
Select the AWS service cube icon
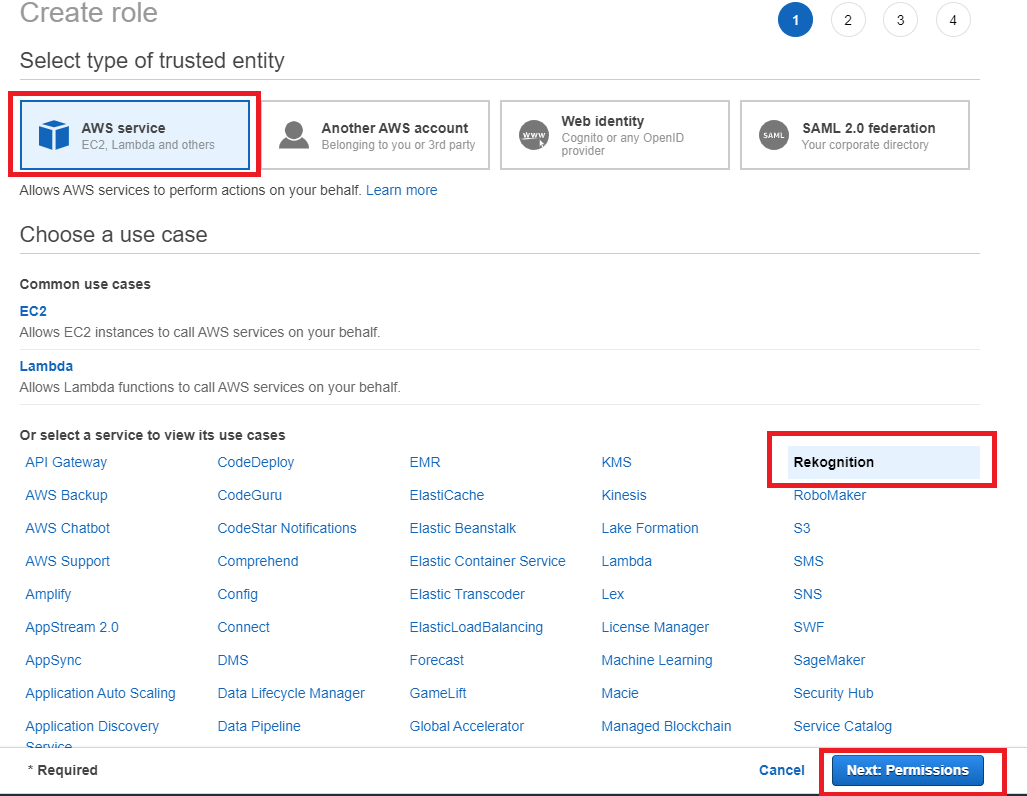[53, 135]
